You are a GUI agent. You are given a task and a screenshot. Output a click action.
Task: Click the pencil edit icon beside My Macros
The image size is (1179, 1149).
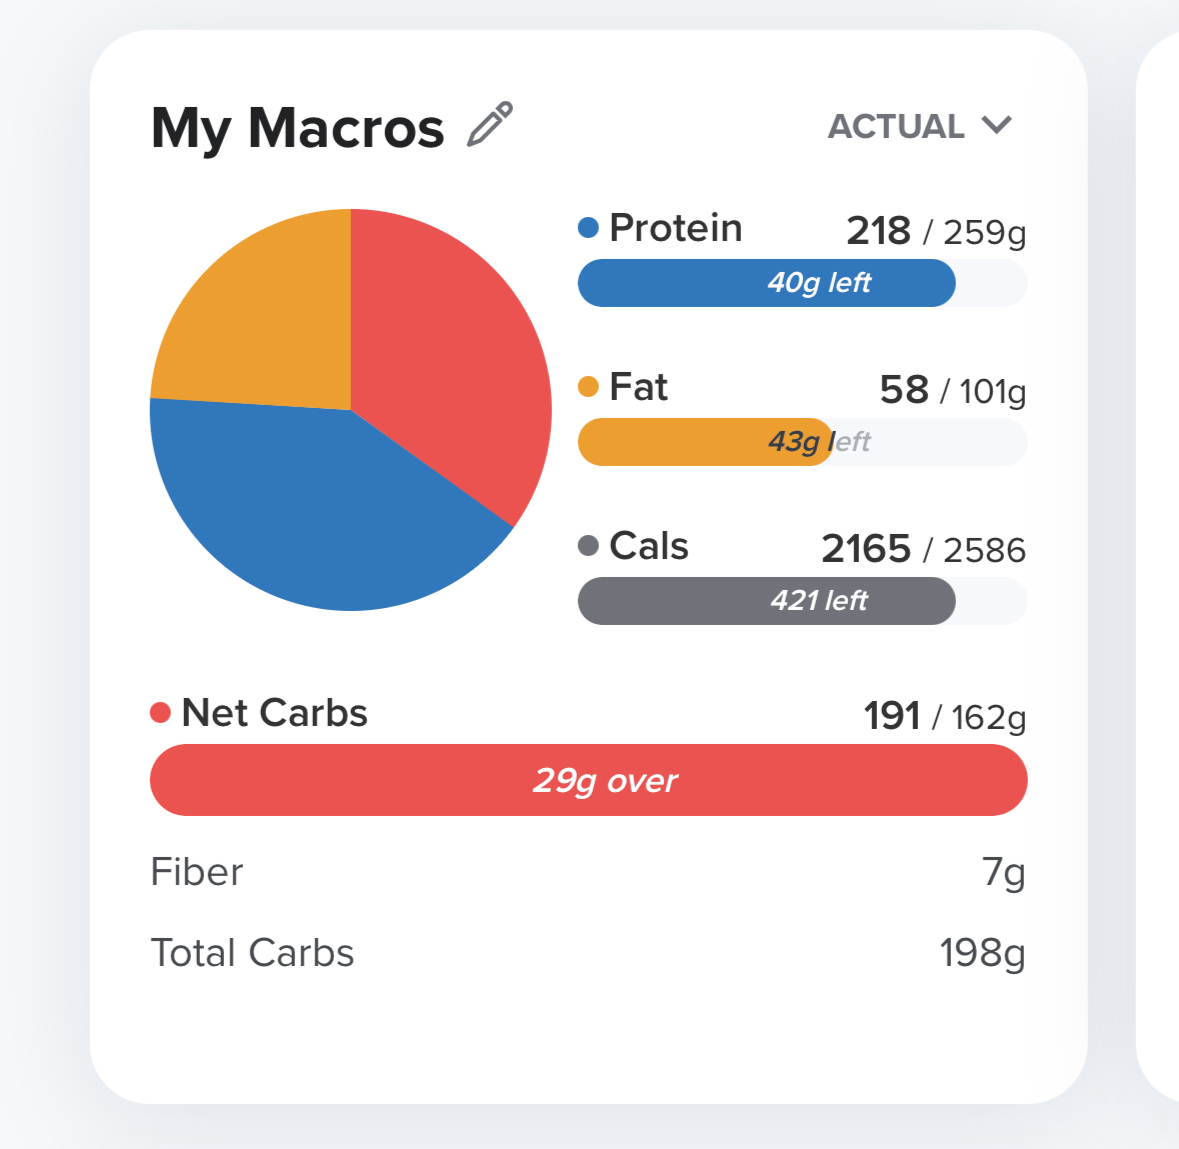[x=490, y=125]
